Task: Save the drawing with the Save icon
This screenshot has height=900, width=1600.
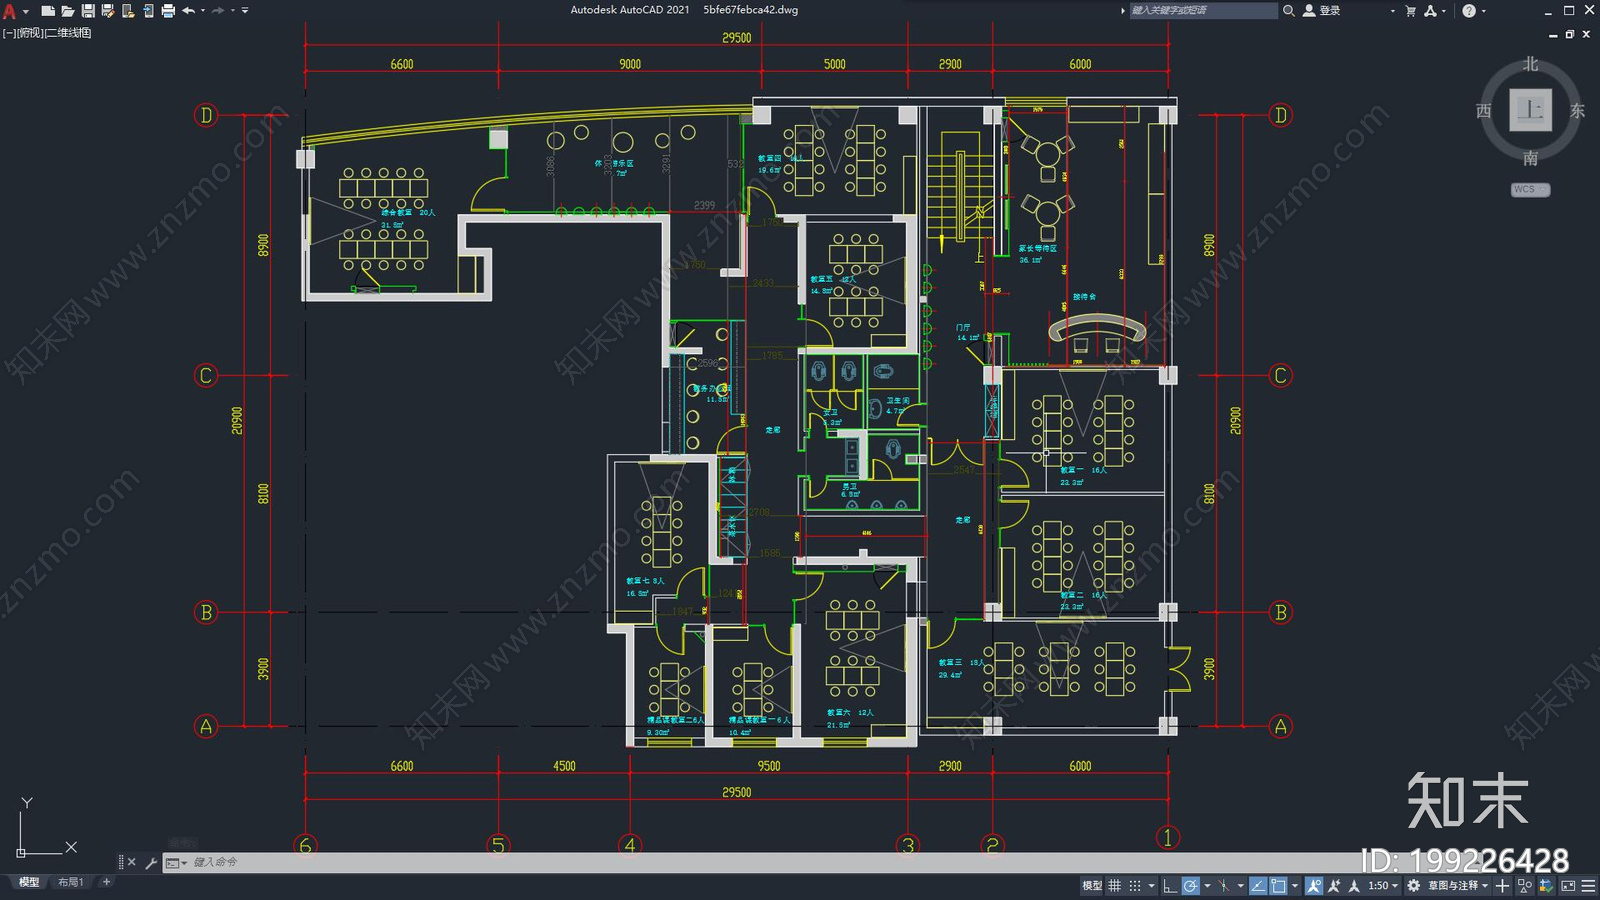Action: [88, 10]
